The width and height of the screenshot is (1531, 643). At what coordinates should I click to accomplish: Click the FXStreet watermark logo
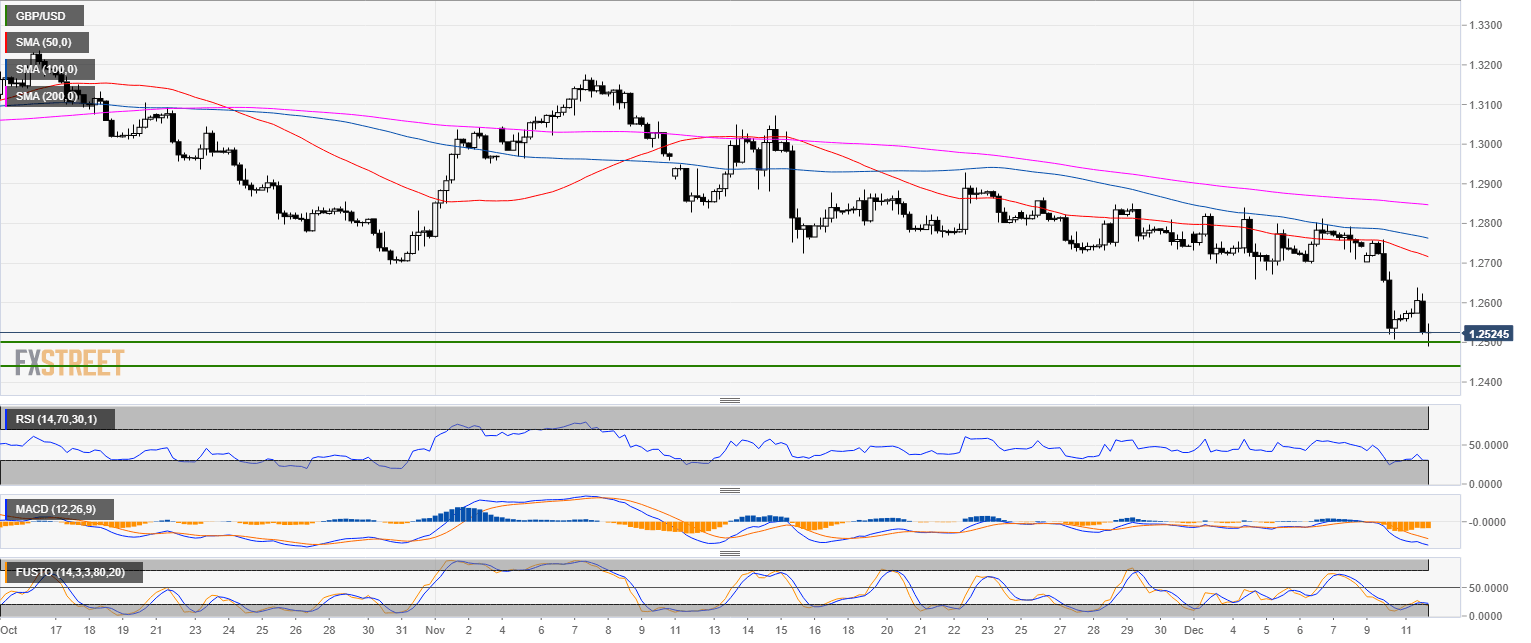(x=69, y=362)
